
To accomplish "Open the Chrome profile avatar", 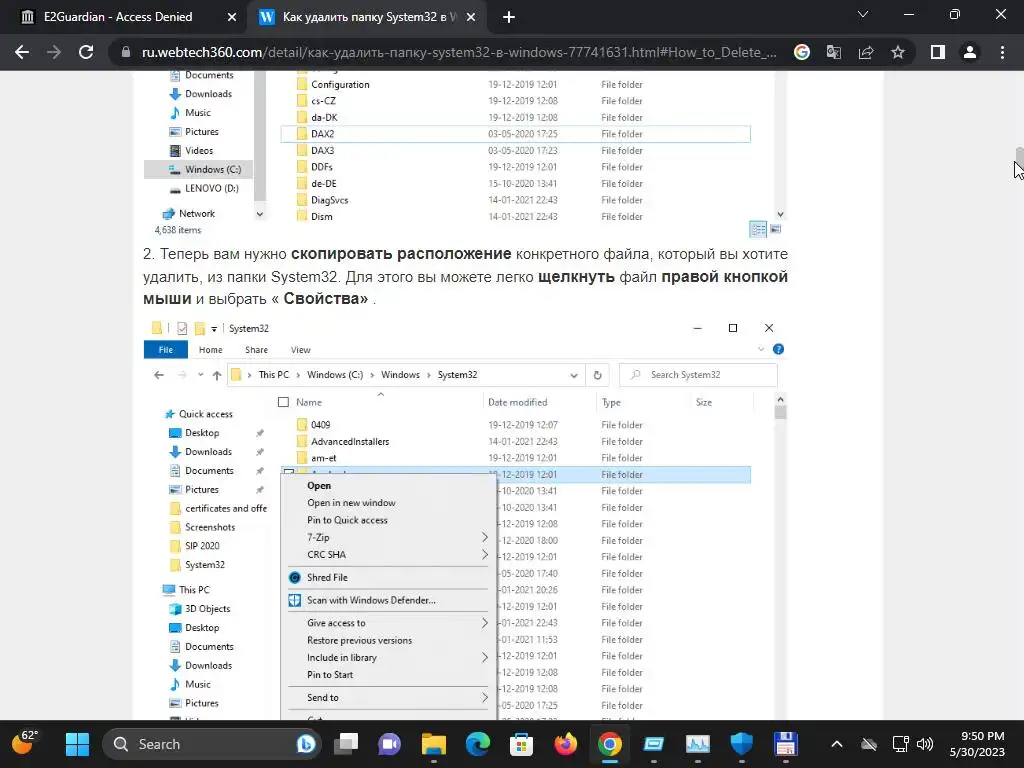I will 970,52.
